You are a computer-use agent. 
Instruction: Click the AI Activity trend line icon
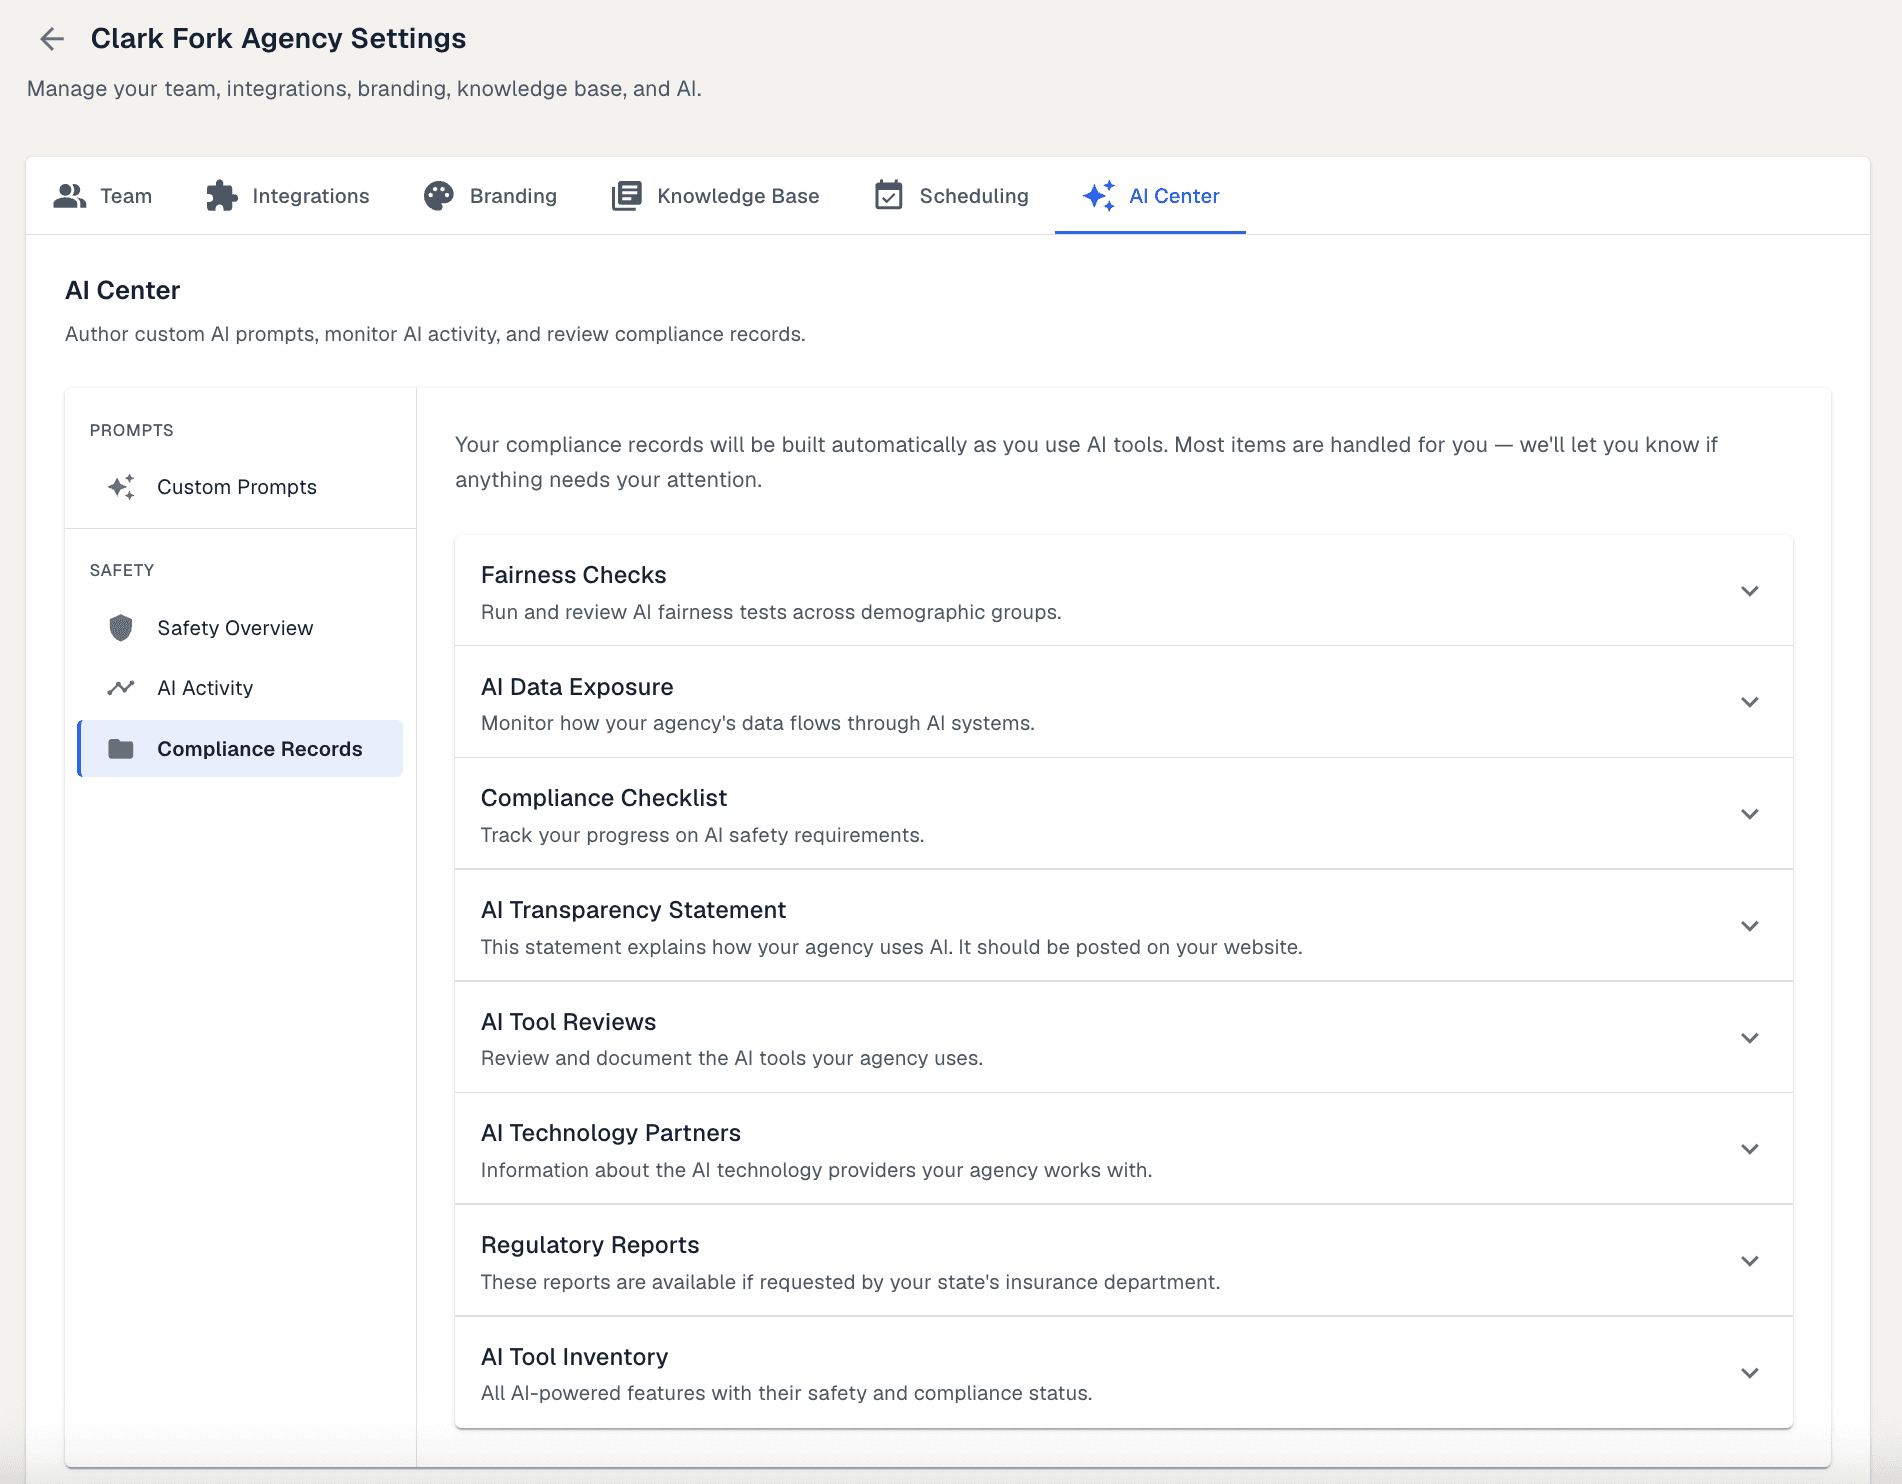121,688
